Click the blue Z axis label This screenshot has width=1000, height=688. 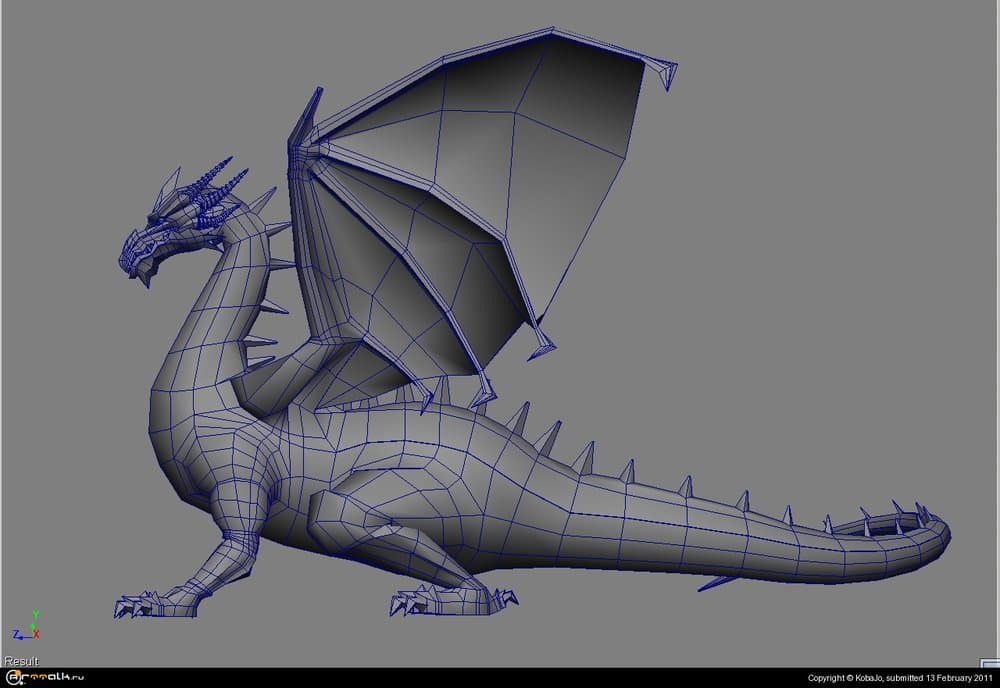click(16, 635)
